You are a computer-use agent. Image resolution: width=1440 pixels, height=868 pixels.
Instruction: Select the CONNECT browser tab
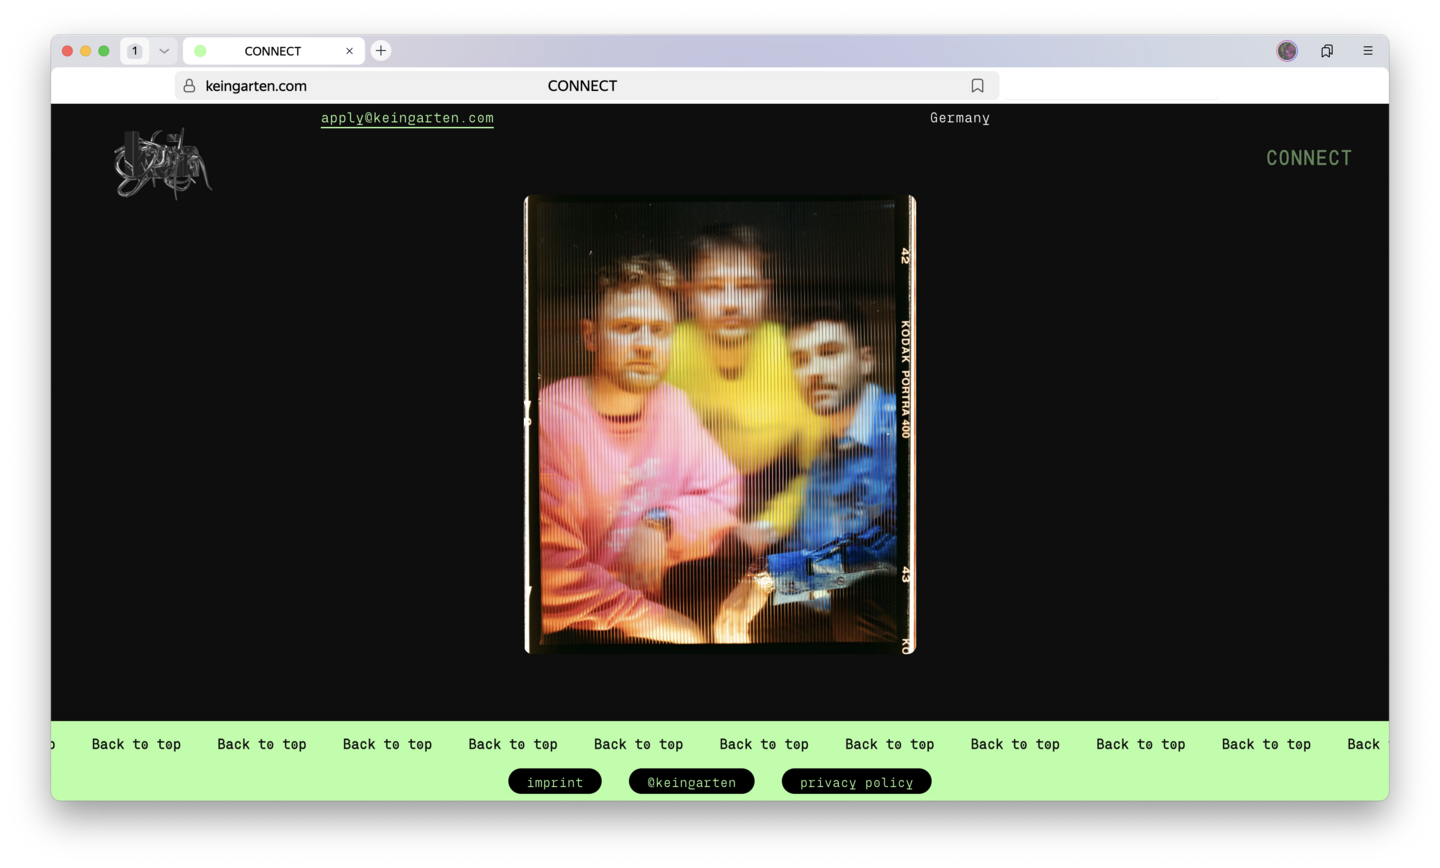pos(273,51)
